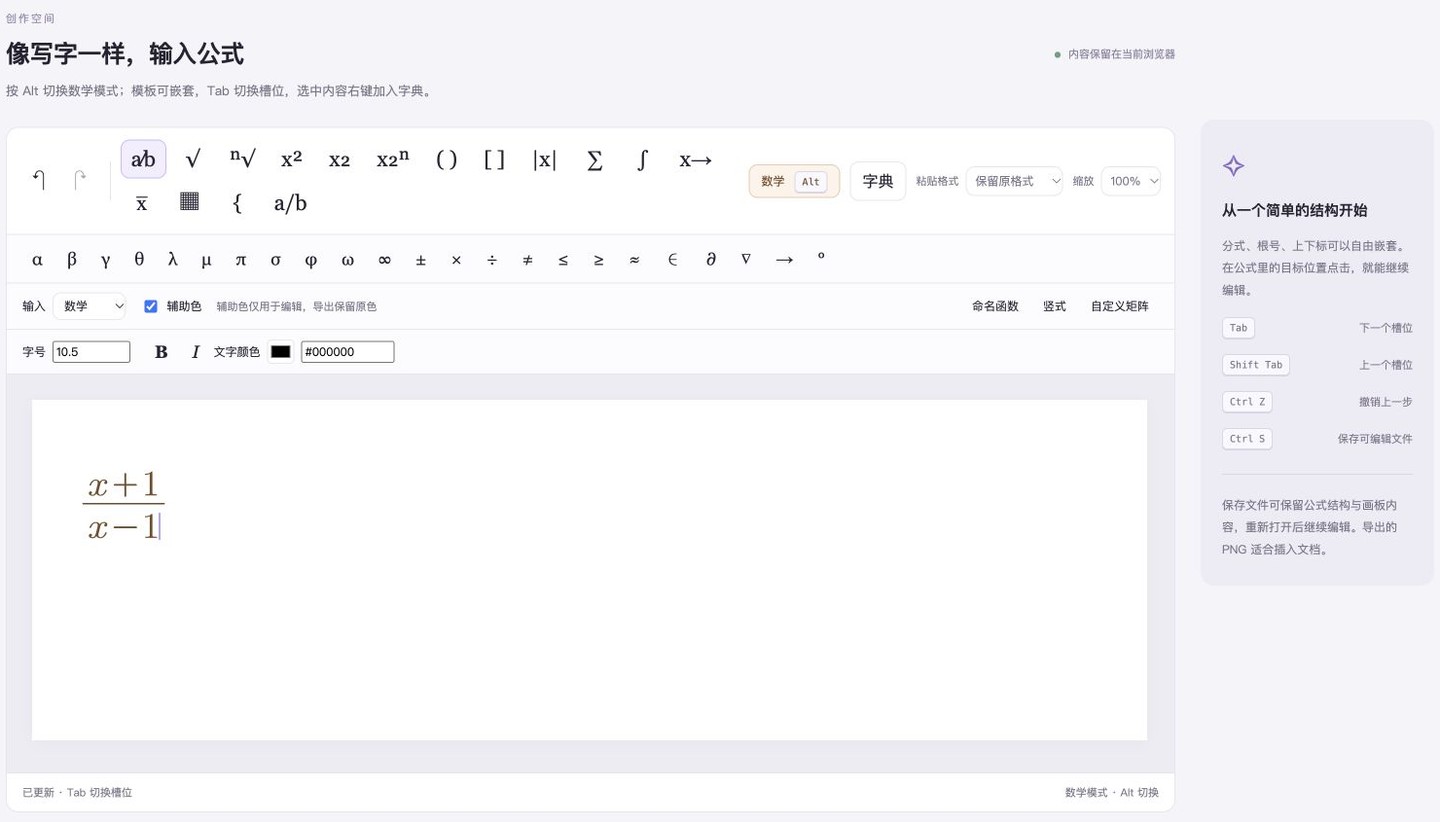Image resolution: width=1440 pixels, height=822 pixels.
Task: Open the black text color swatch
Action: [x=281, y=352]
